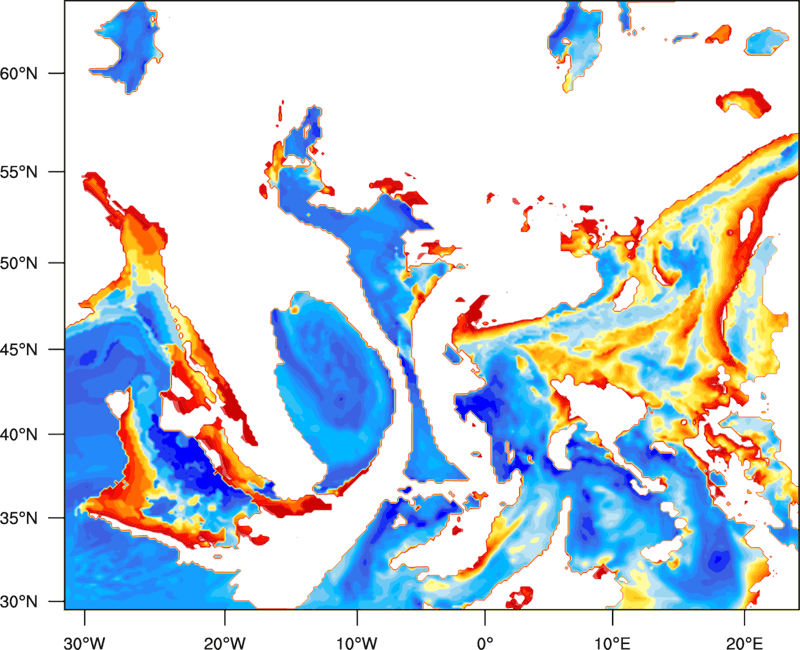Image resolution: width=800 pixels, height=650 pixels.
Task: Click the 30°W longitude label
Action: pyautogui.click(x=85, y=643)
